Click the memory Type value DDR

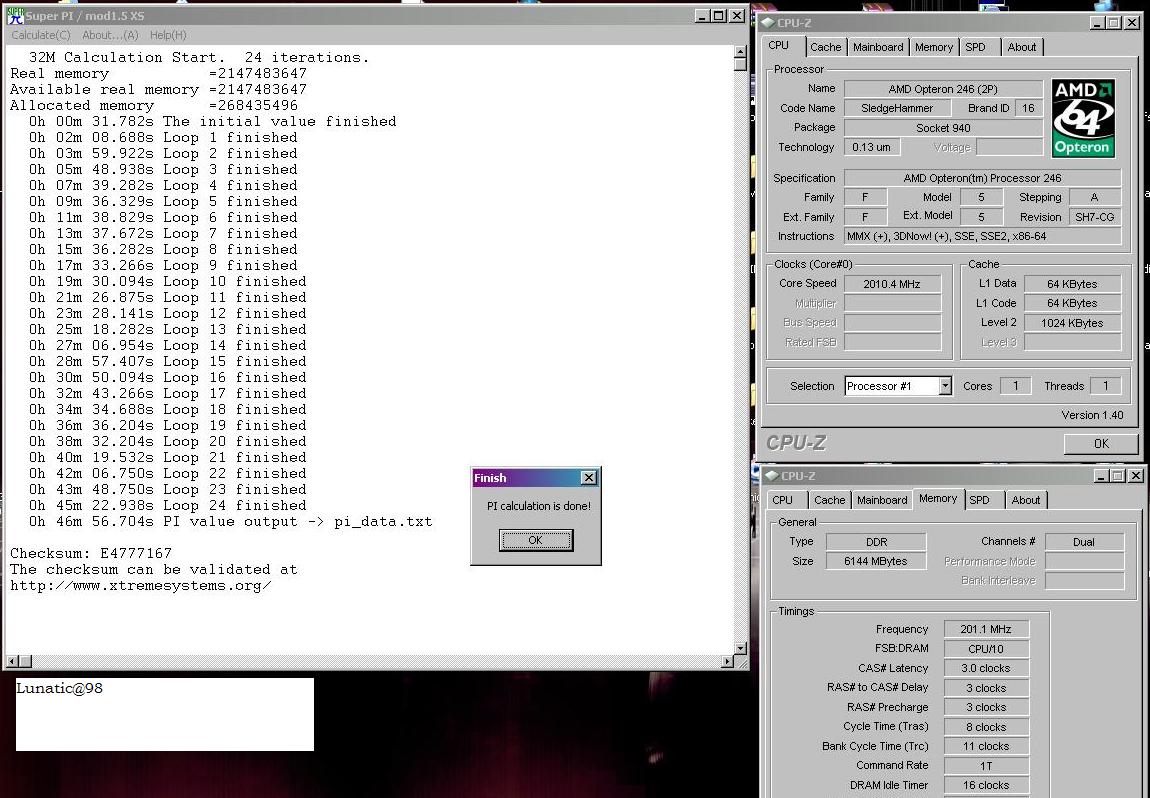[876, 542]
